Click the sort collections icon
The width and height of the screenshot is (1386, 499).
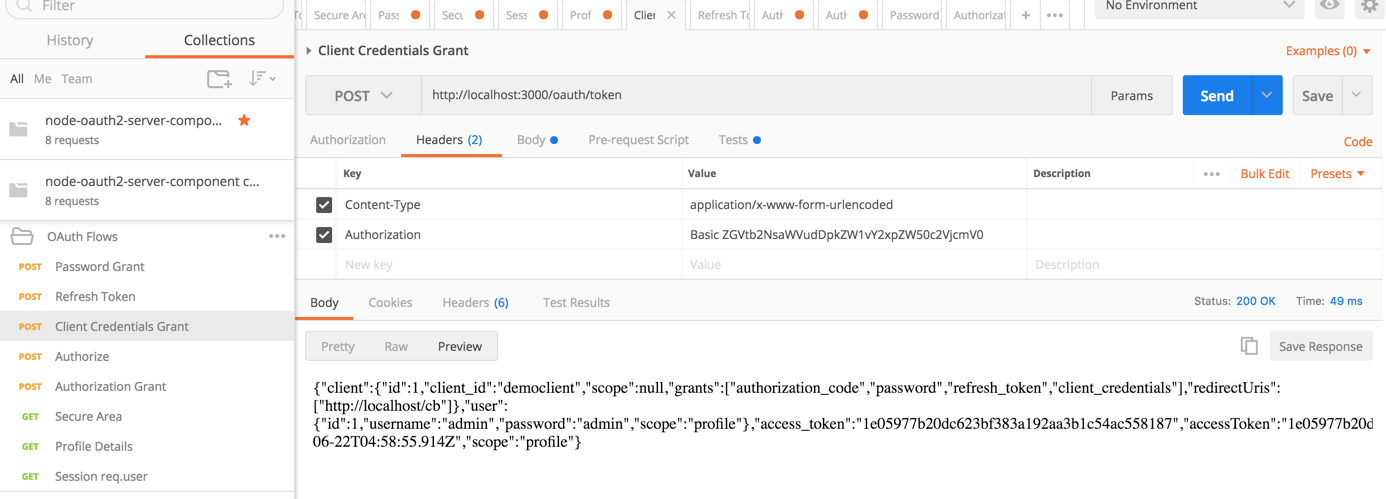point(262,78)
